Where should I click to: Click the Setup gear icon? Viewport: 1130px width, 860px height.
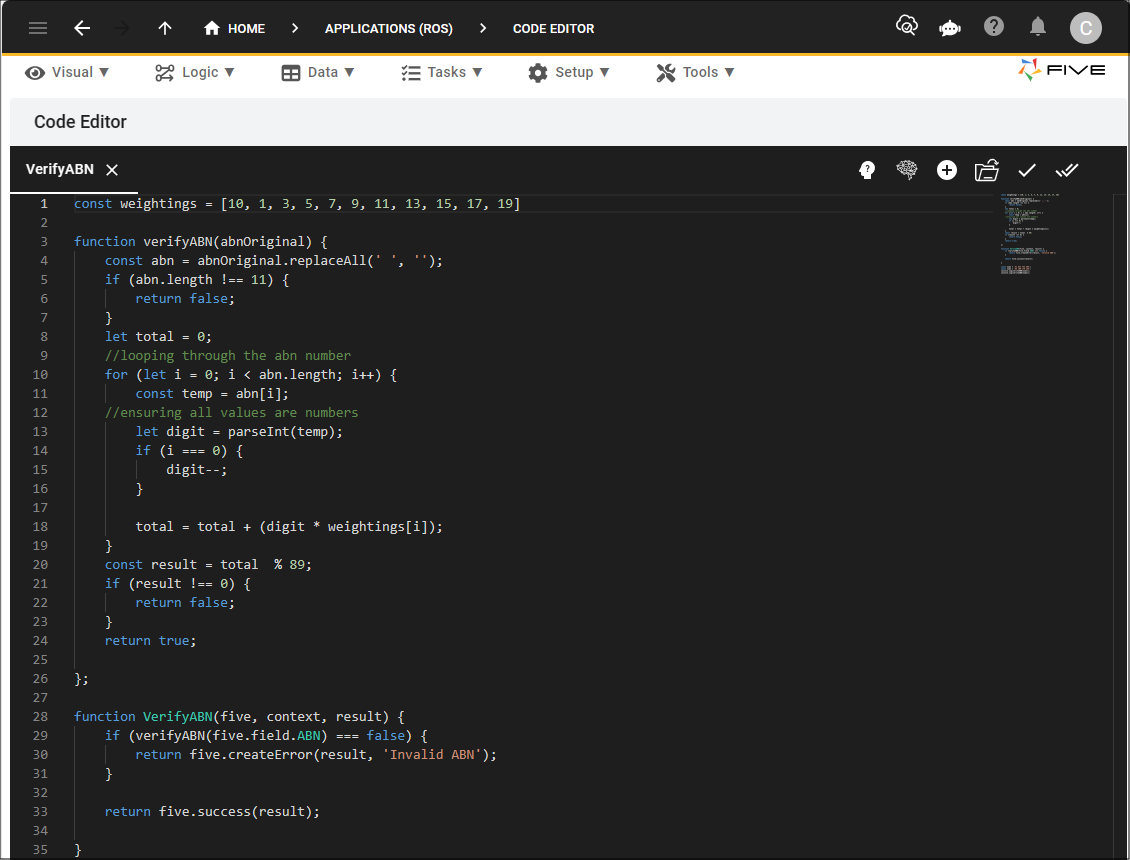click(x=538, y=73)
